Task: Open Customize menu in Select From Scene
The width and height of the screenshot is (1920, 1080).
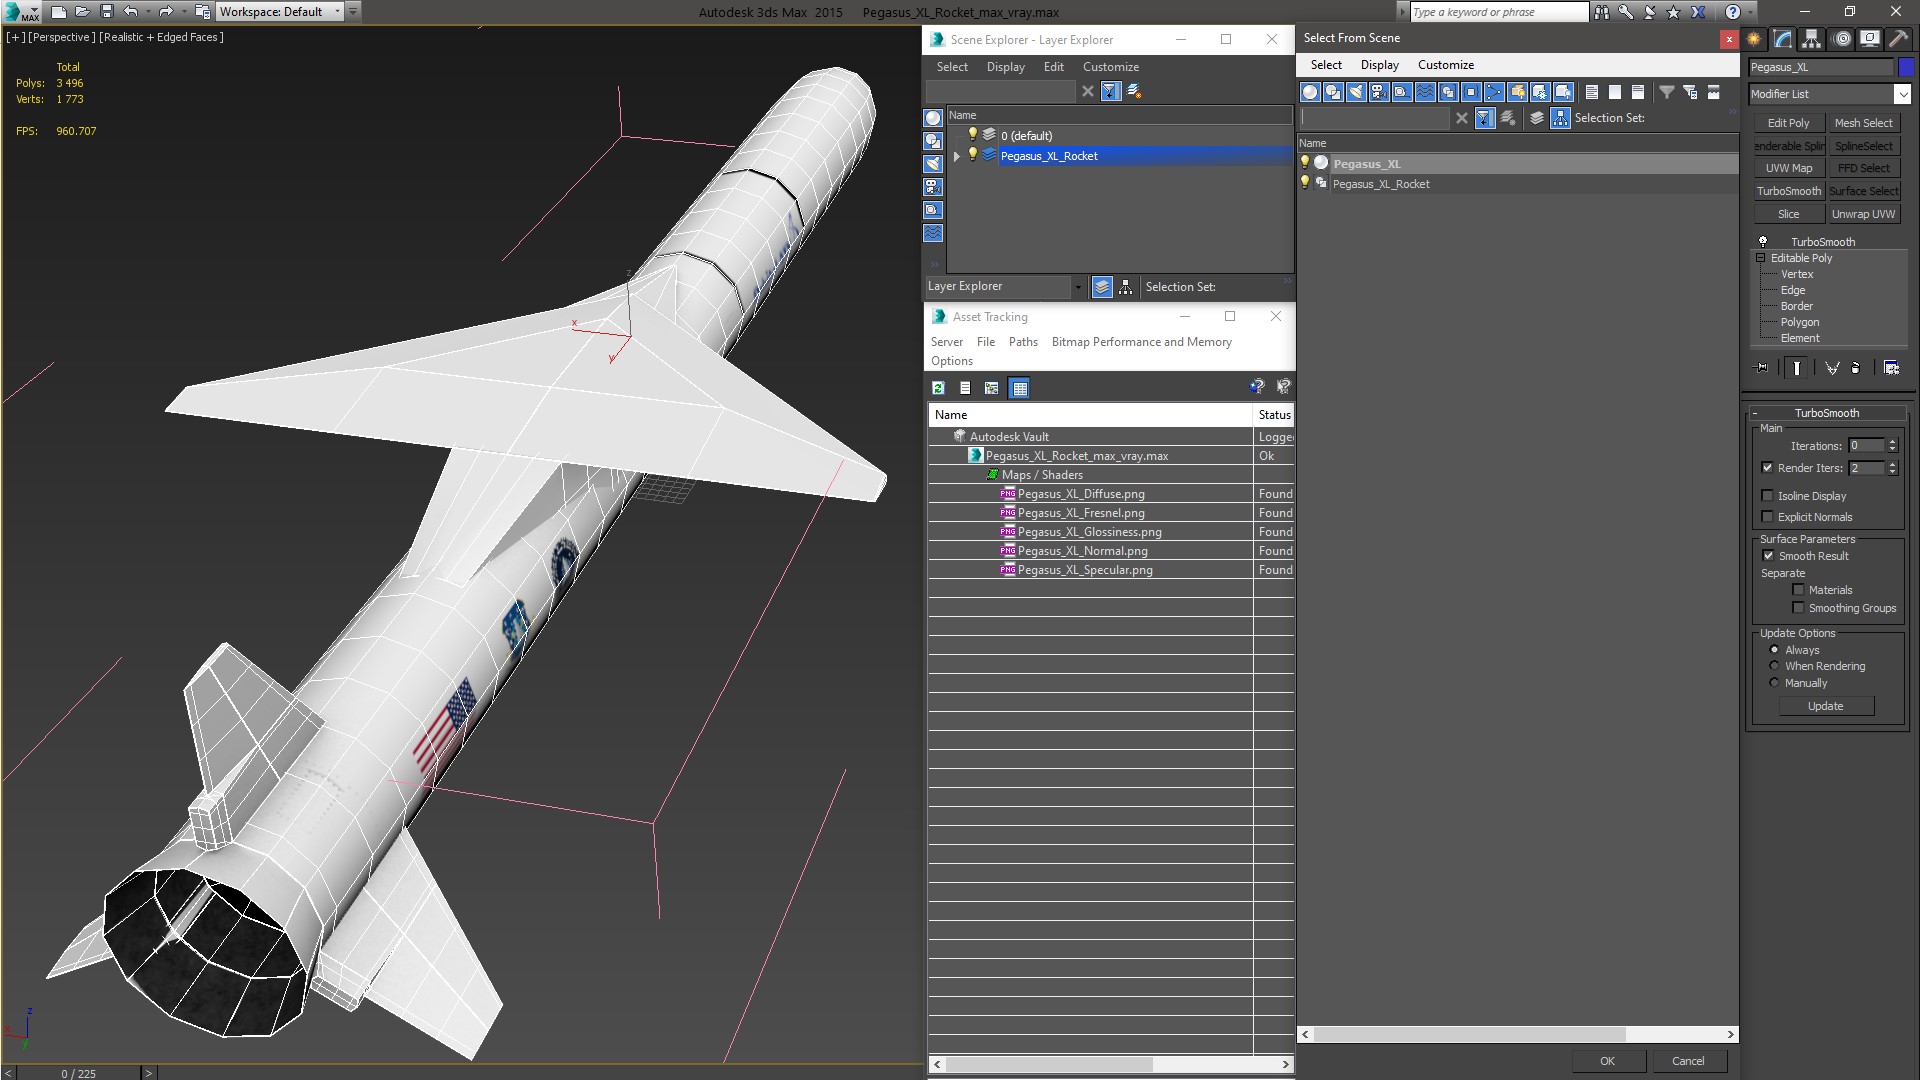Action: point(1445,65)
